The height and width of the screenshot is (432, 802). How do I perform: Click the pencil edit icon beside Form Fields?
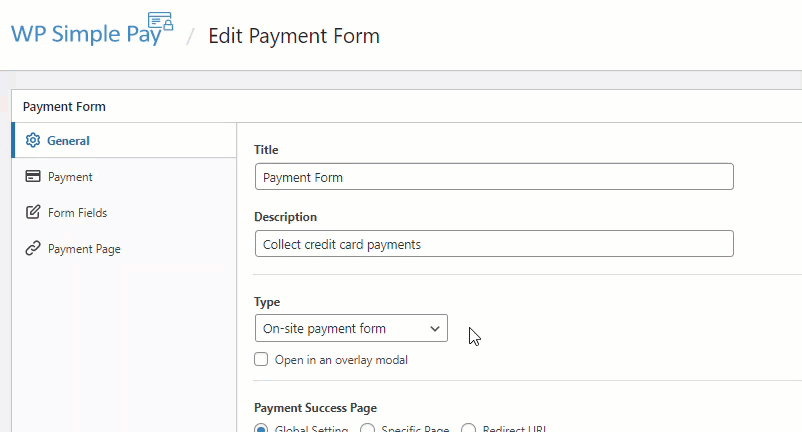(33, 213)
